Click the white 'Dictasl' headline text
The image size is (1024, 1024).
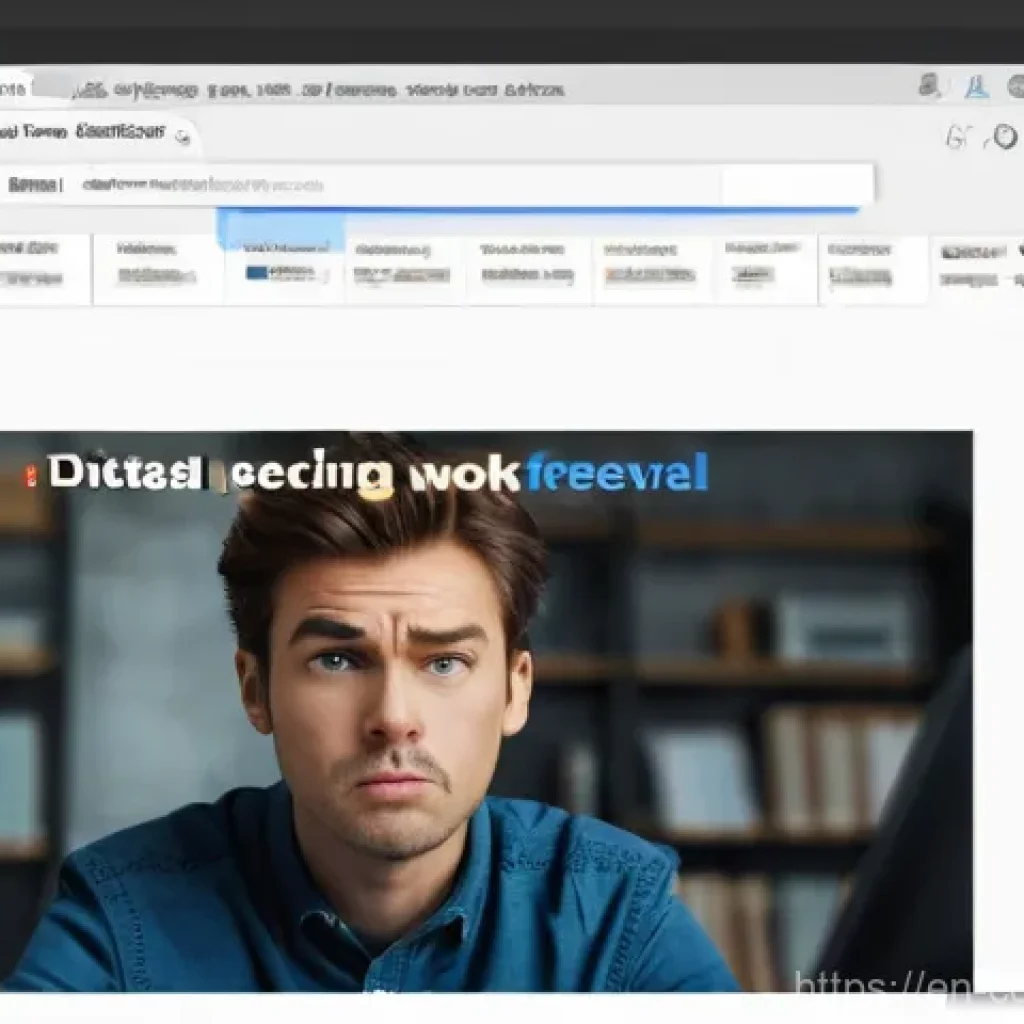[x=124, y=474]
